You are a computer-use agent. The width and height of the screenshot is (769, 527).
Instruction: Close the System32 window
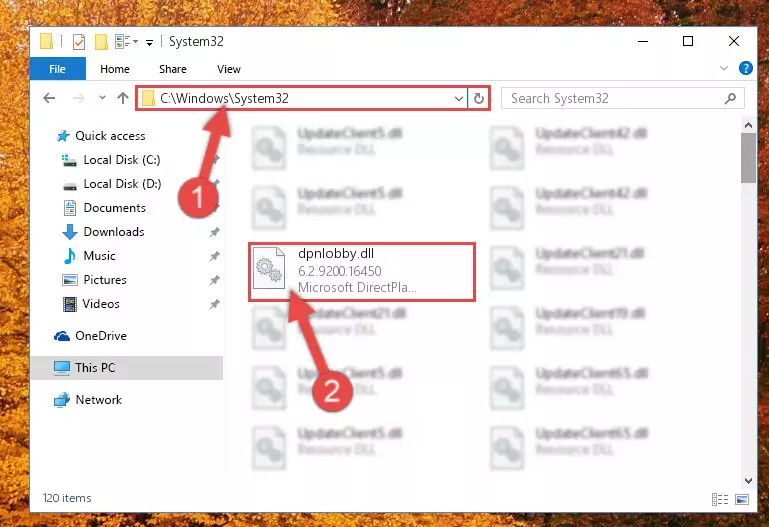click(734, 42)
